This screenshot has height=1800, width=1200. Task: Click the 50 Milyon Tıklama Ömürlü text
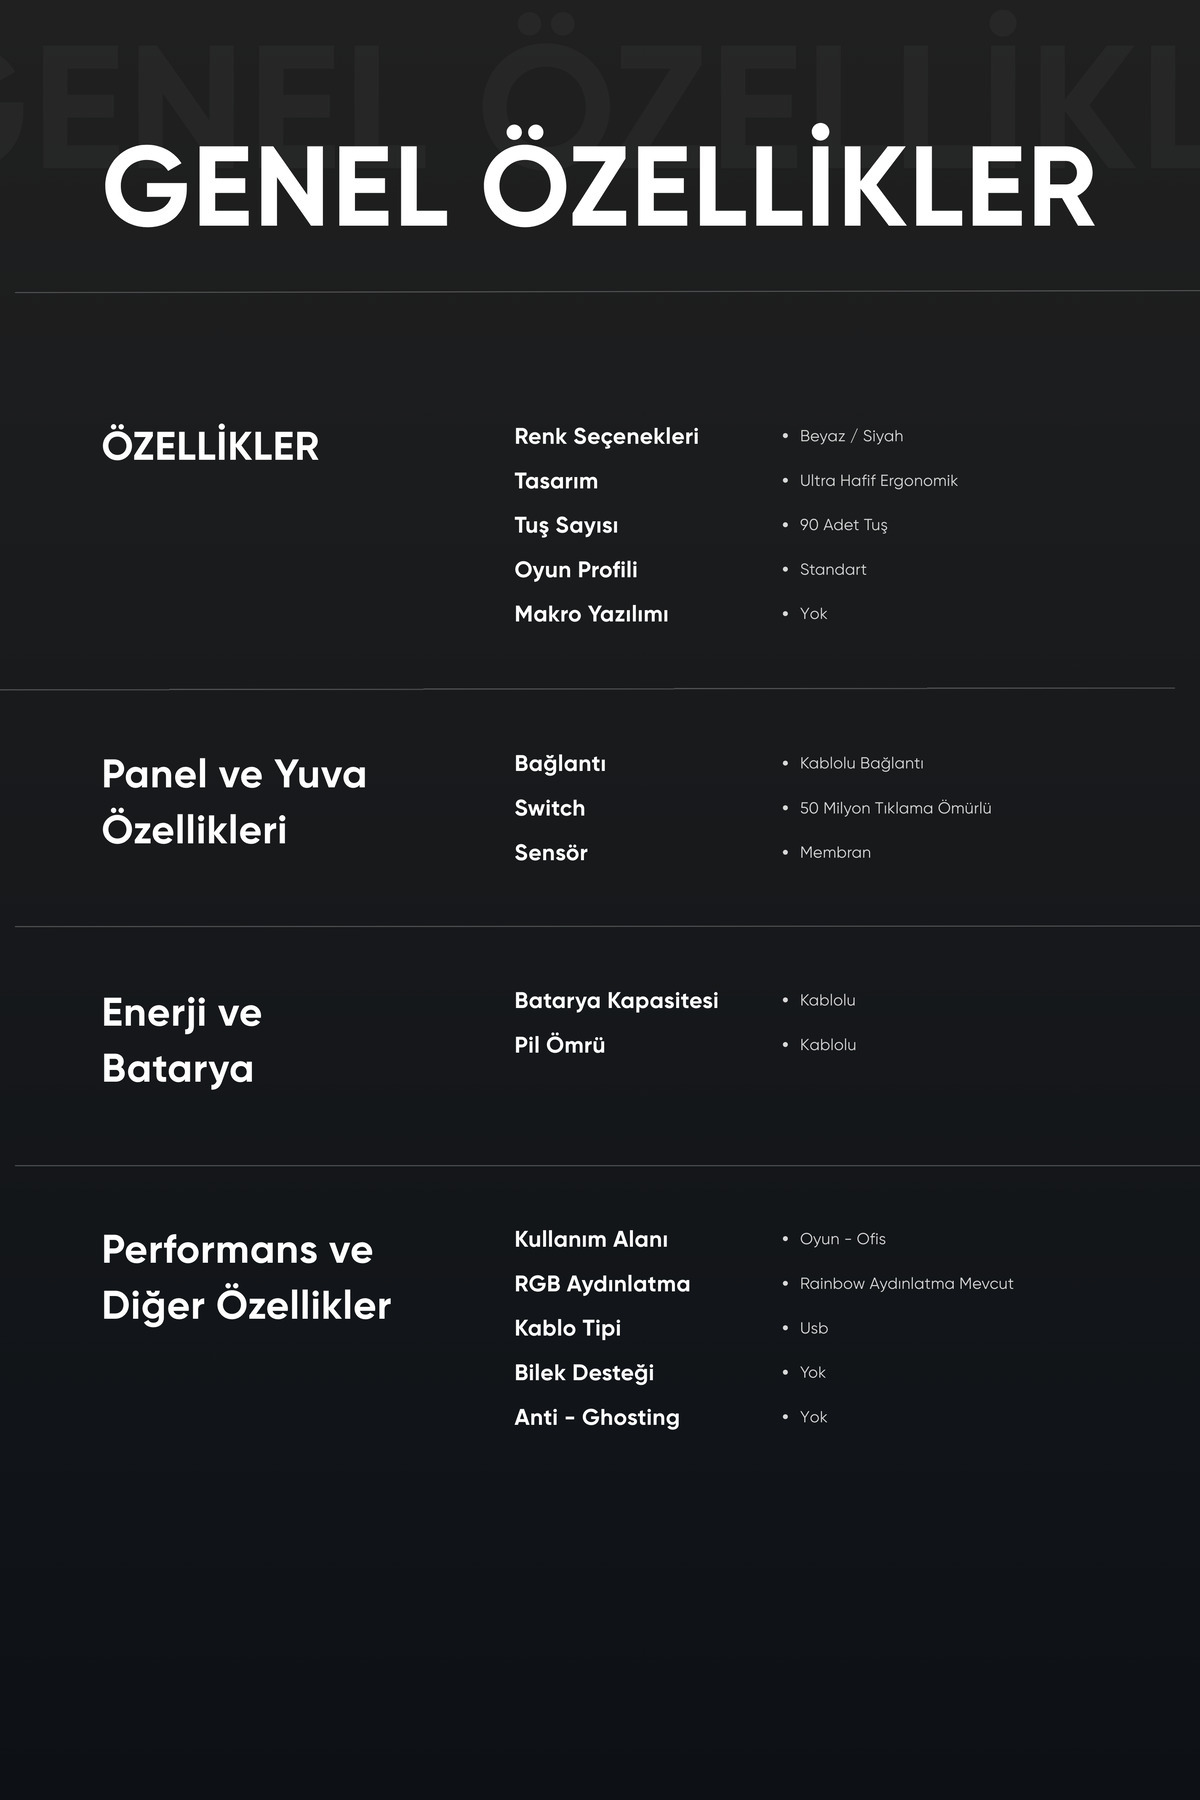895,808
